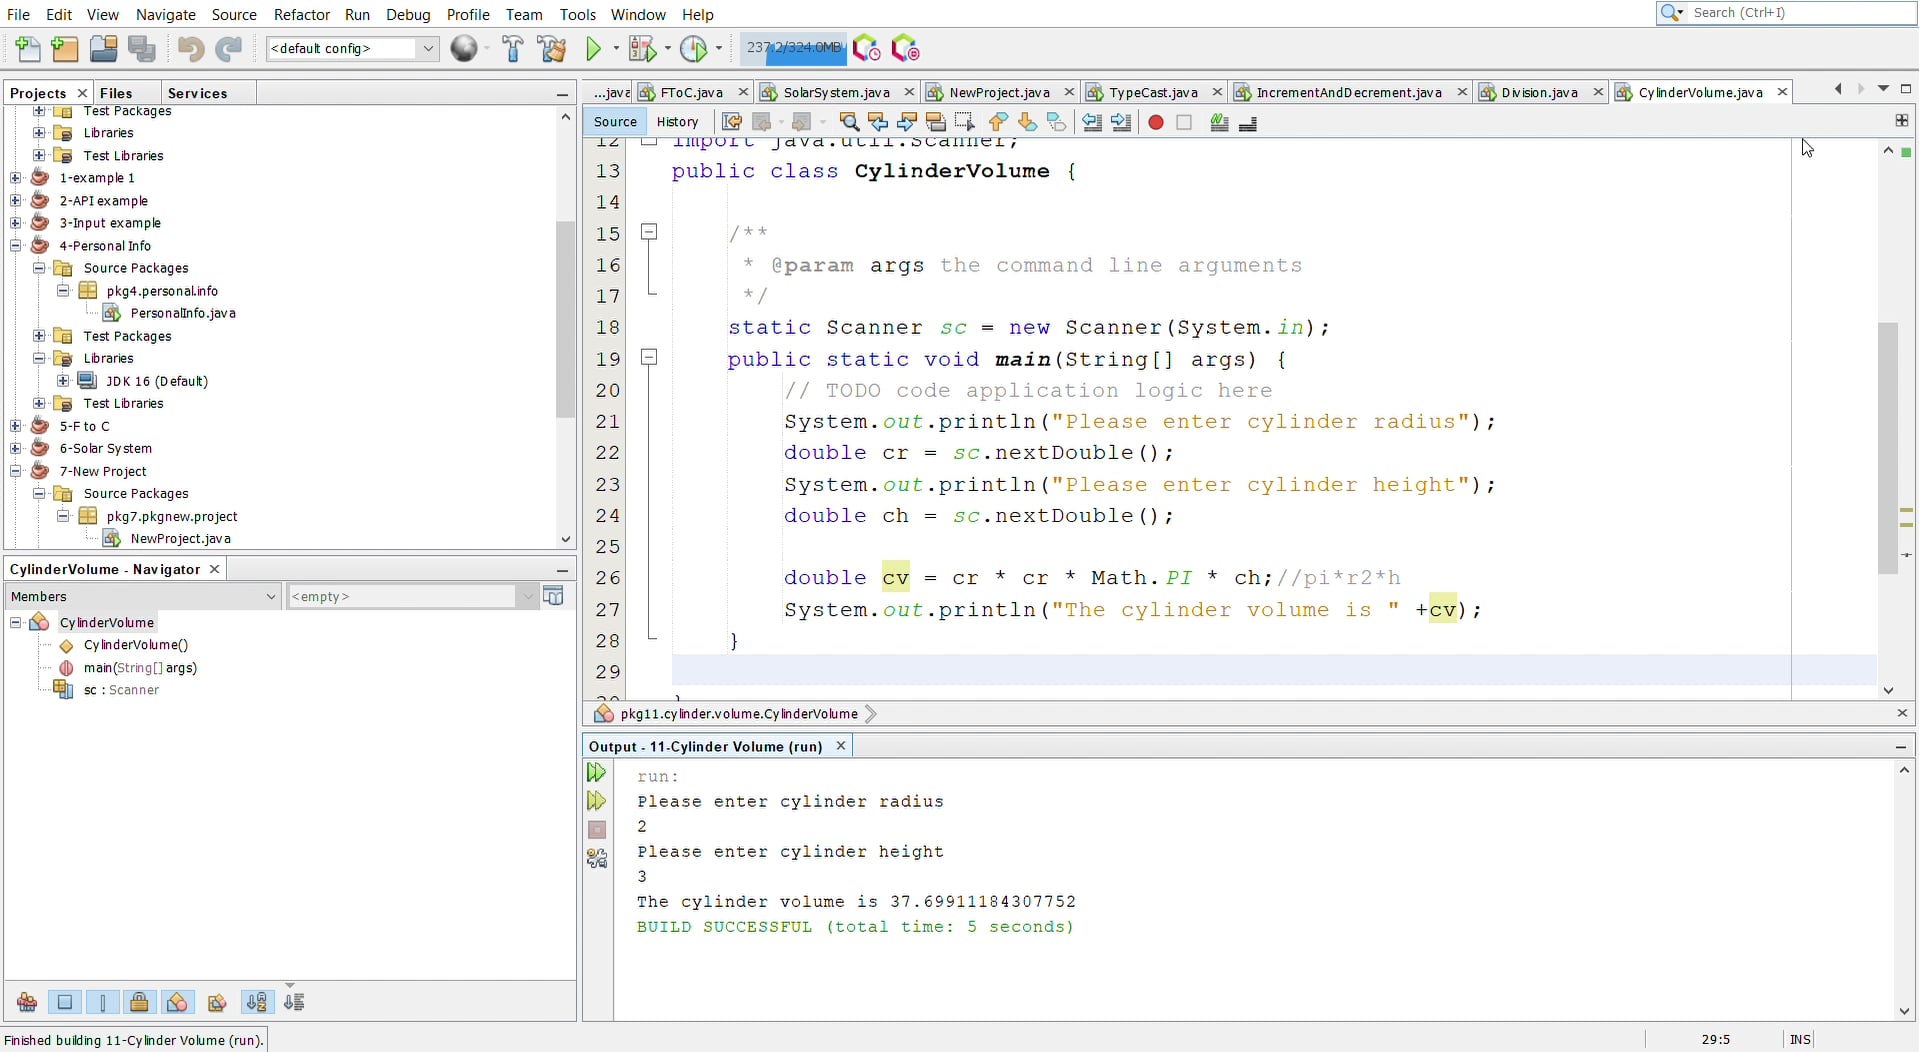The width and height of the screenshot is (1920, 1052).
Task: Click the Debug Project toolbar icon
Action: pos(642,48)
